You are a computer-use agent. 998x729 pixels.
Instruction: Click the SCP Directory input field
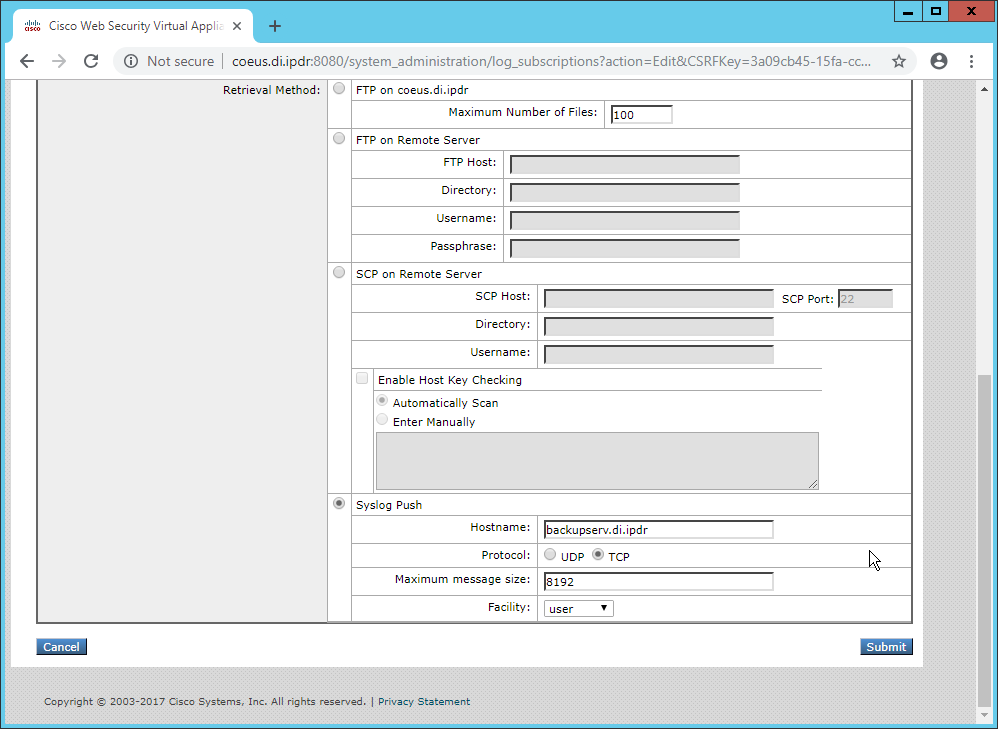click(x=659, y=327)
